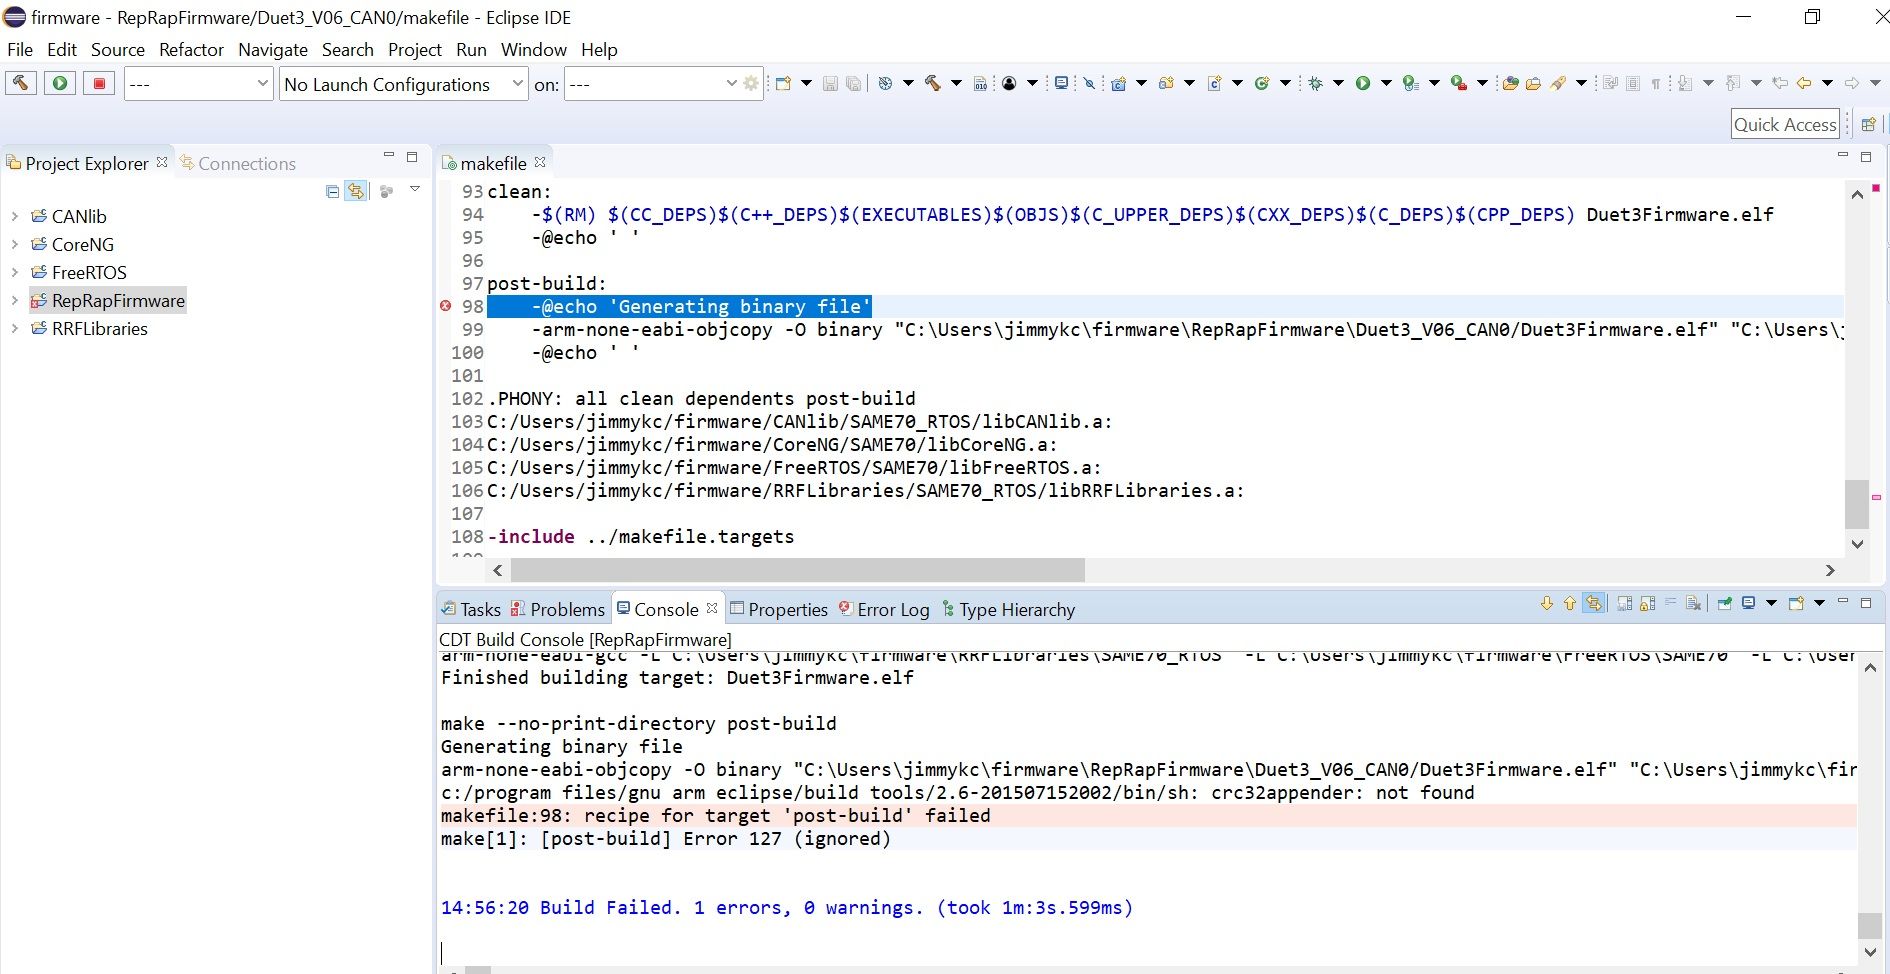Open the File menu

coord(20,49)
